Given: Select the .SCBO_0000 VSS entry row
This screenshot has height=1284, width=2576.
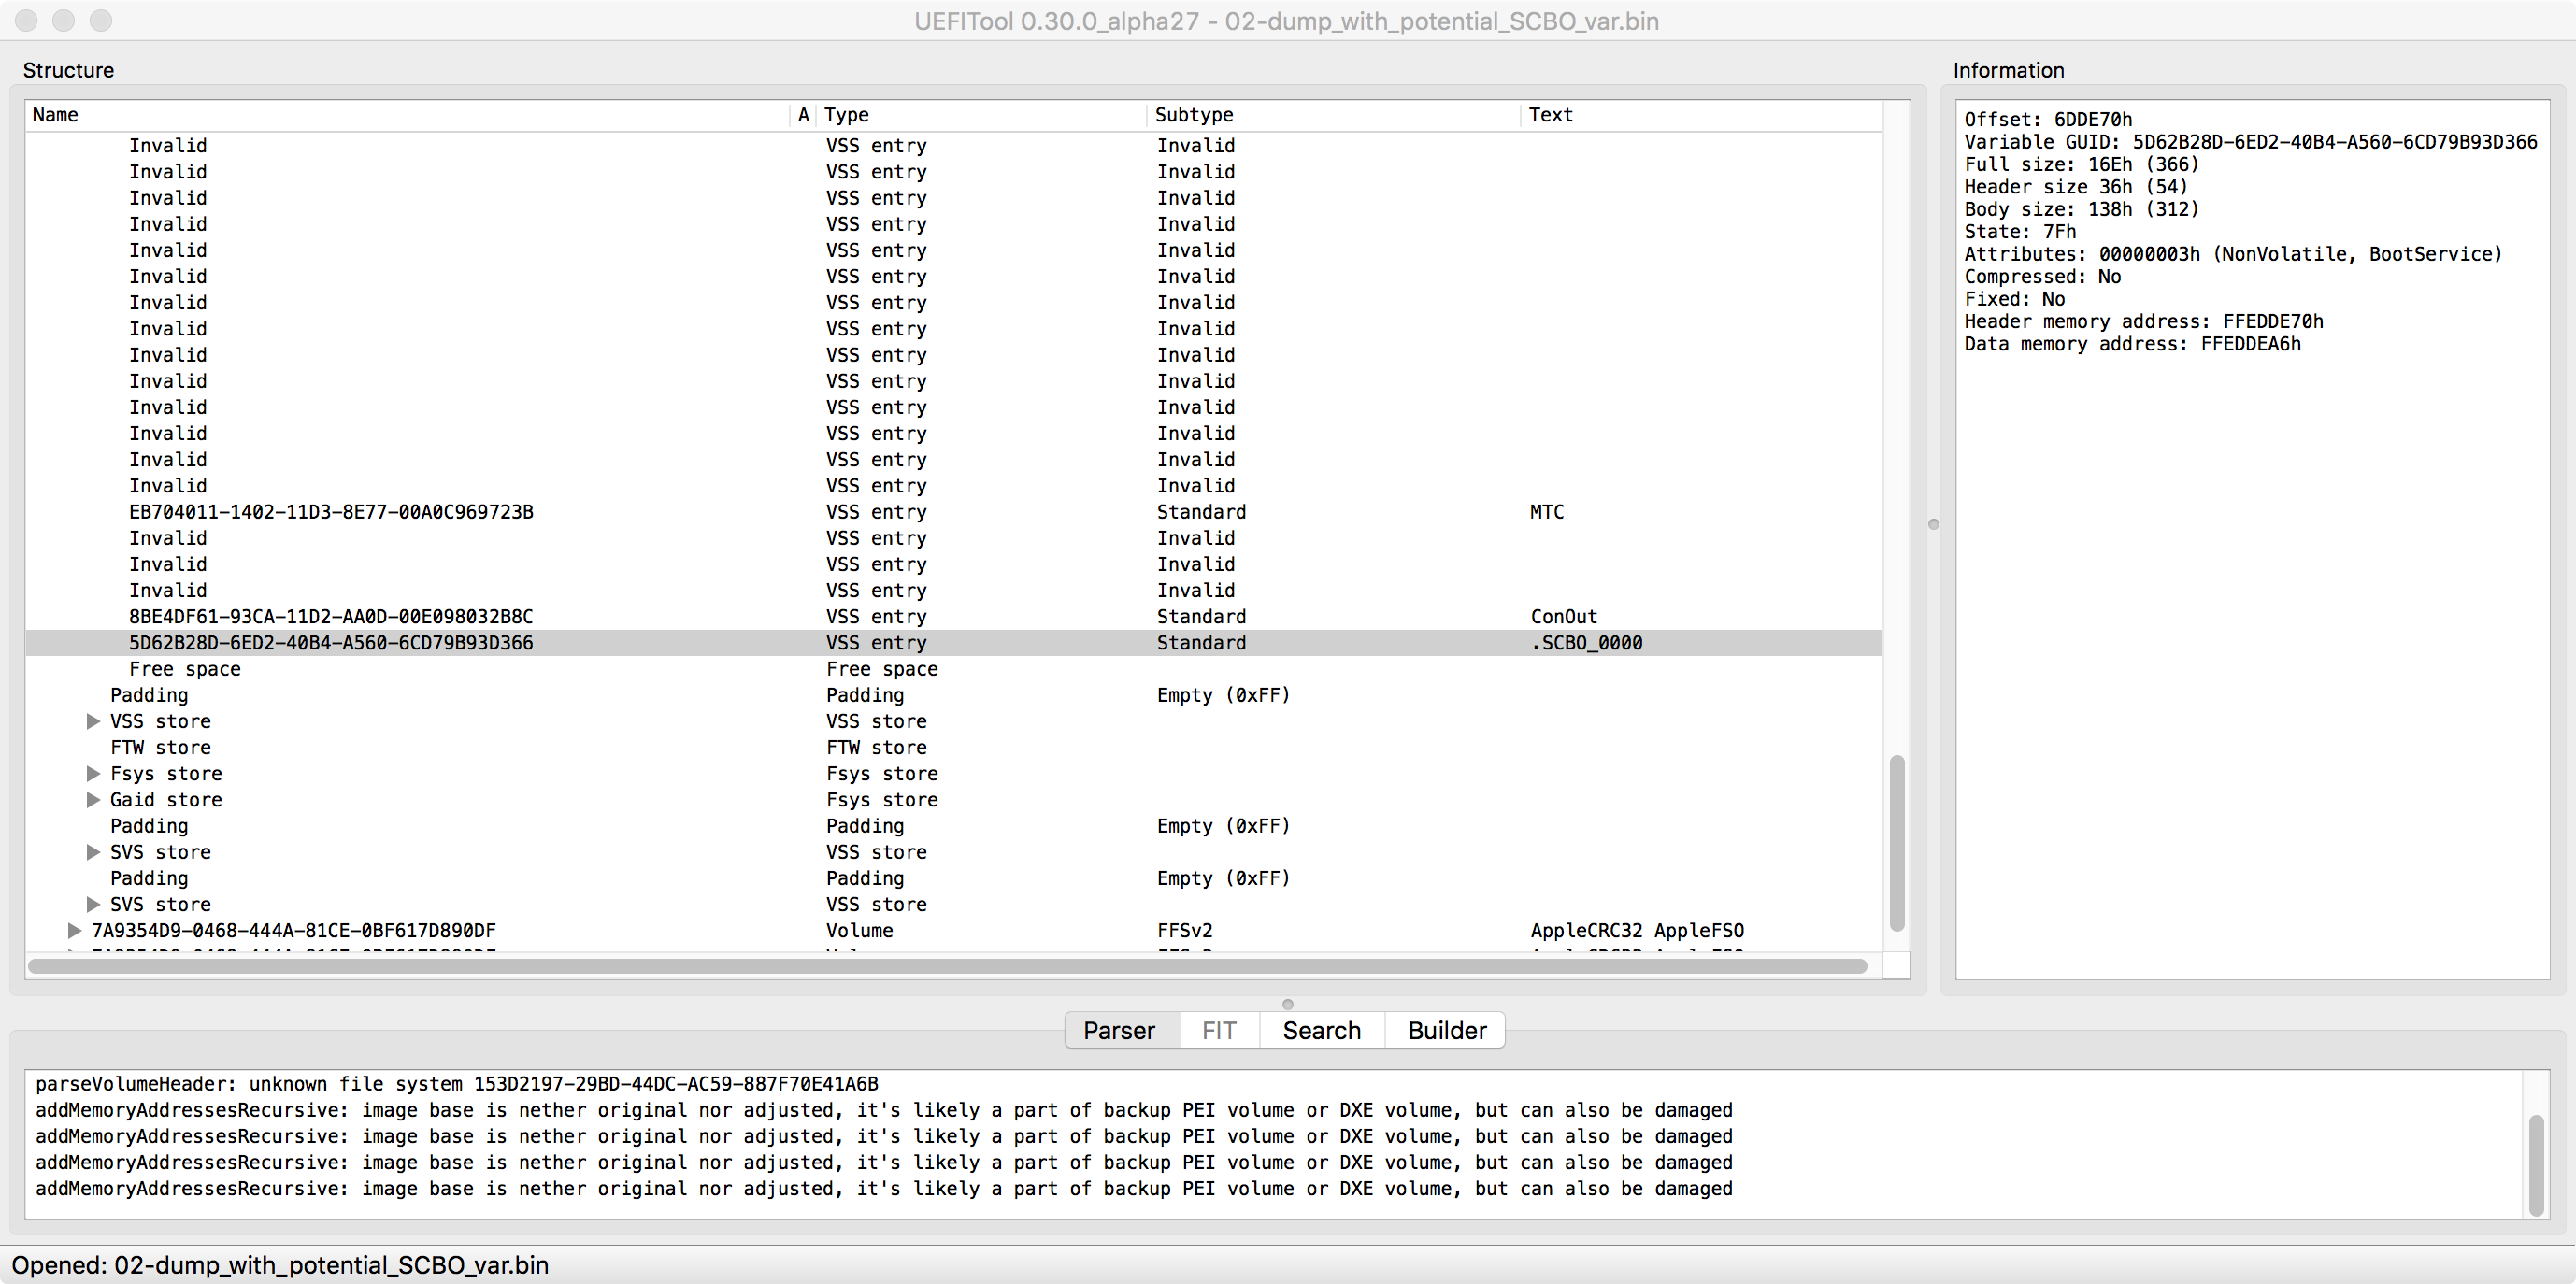Looking at the screenshot, I should [330, 643].
